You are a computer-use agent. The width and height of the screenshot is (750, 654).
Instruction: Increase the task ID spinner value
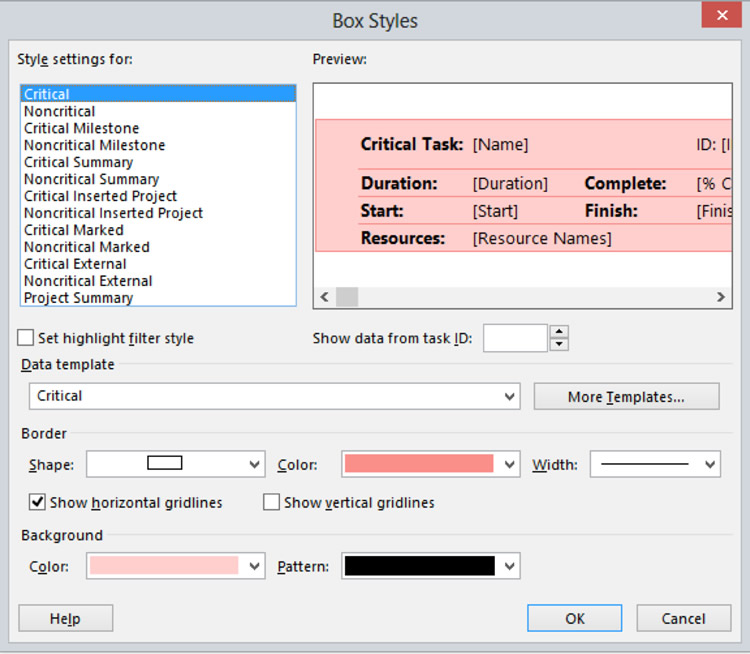click(x=559, y=332)
